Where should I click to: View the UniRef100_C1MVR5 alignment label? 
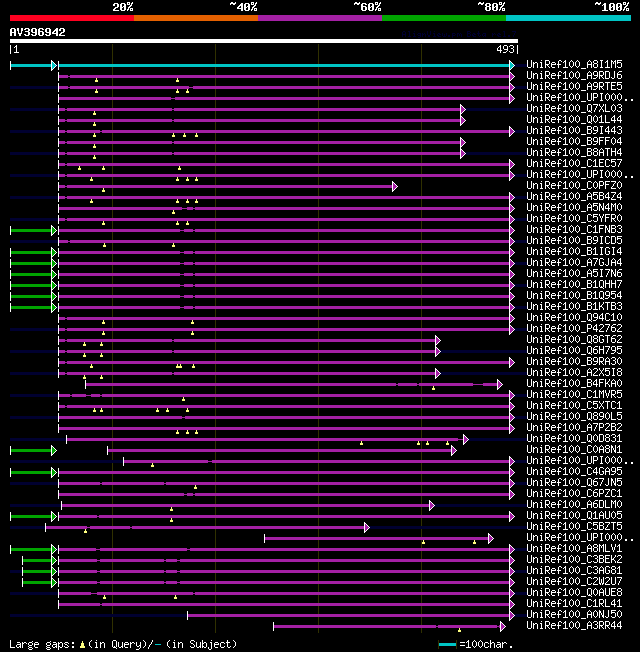coord(574,395)
